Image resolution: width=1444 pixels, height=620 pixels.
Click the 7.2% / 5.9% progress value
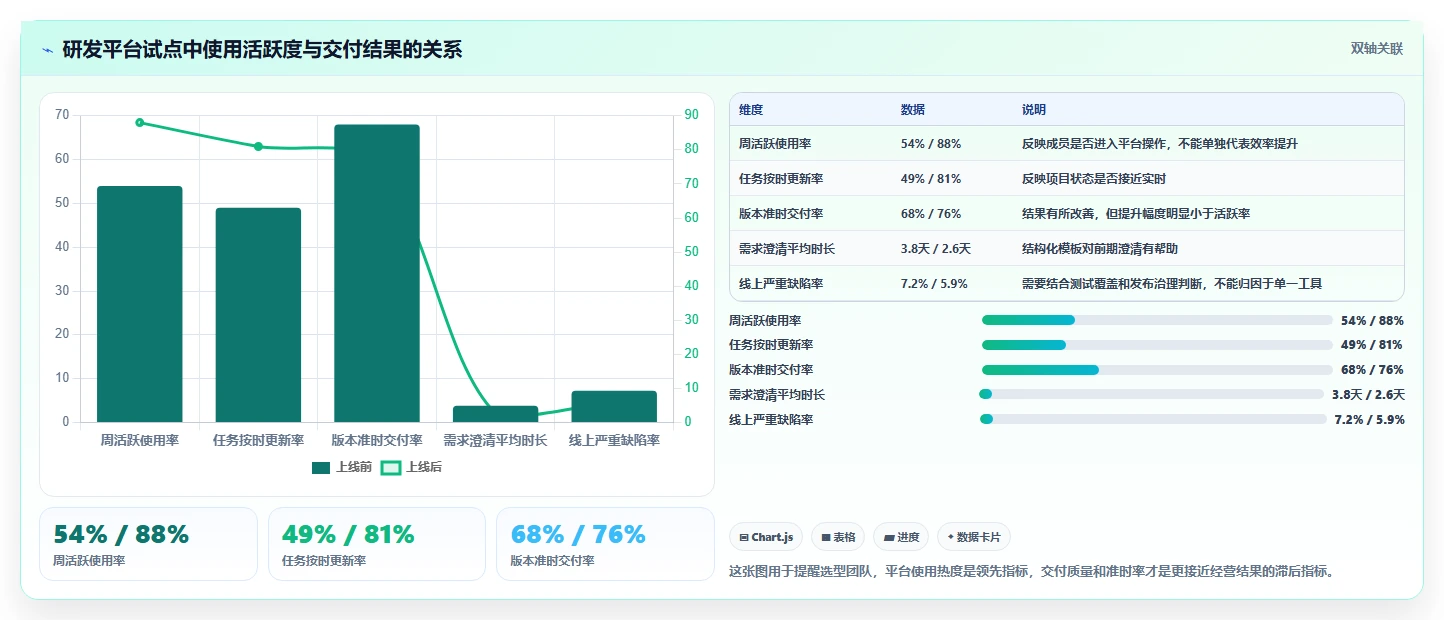tap(1369, 420)
